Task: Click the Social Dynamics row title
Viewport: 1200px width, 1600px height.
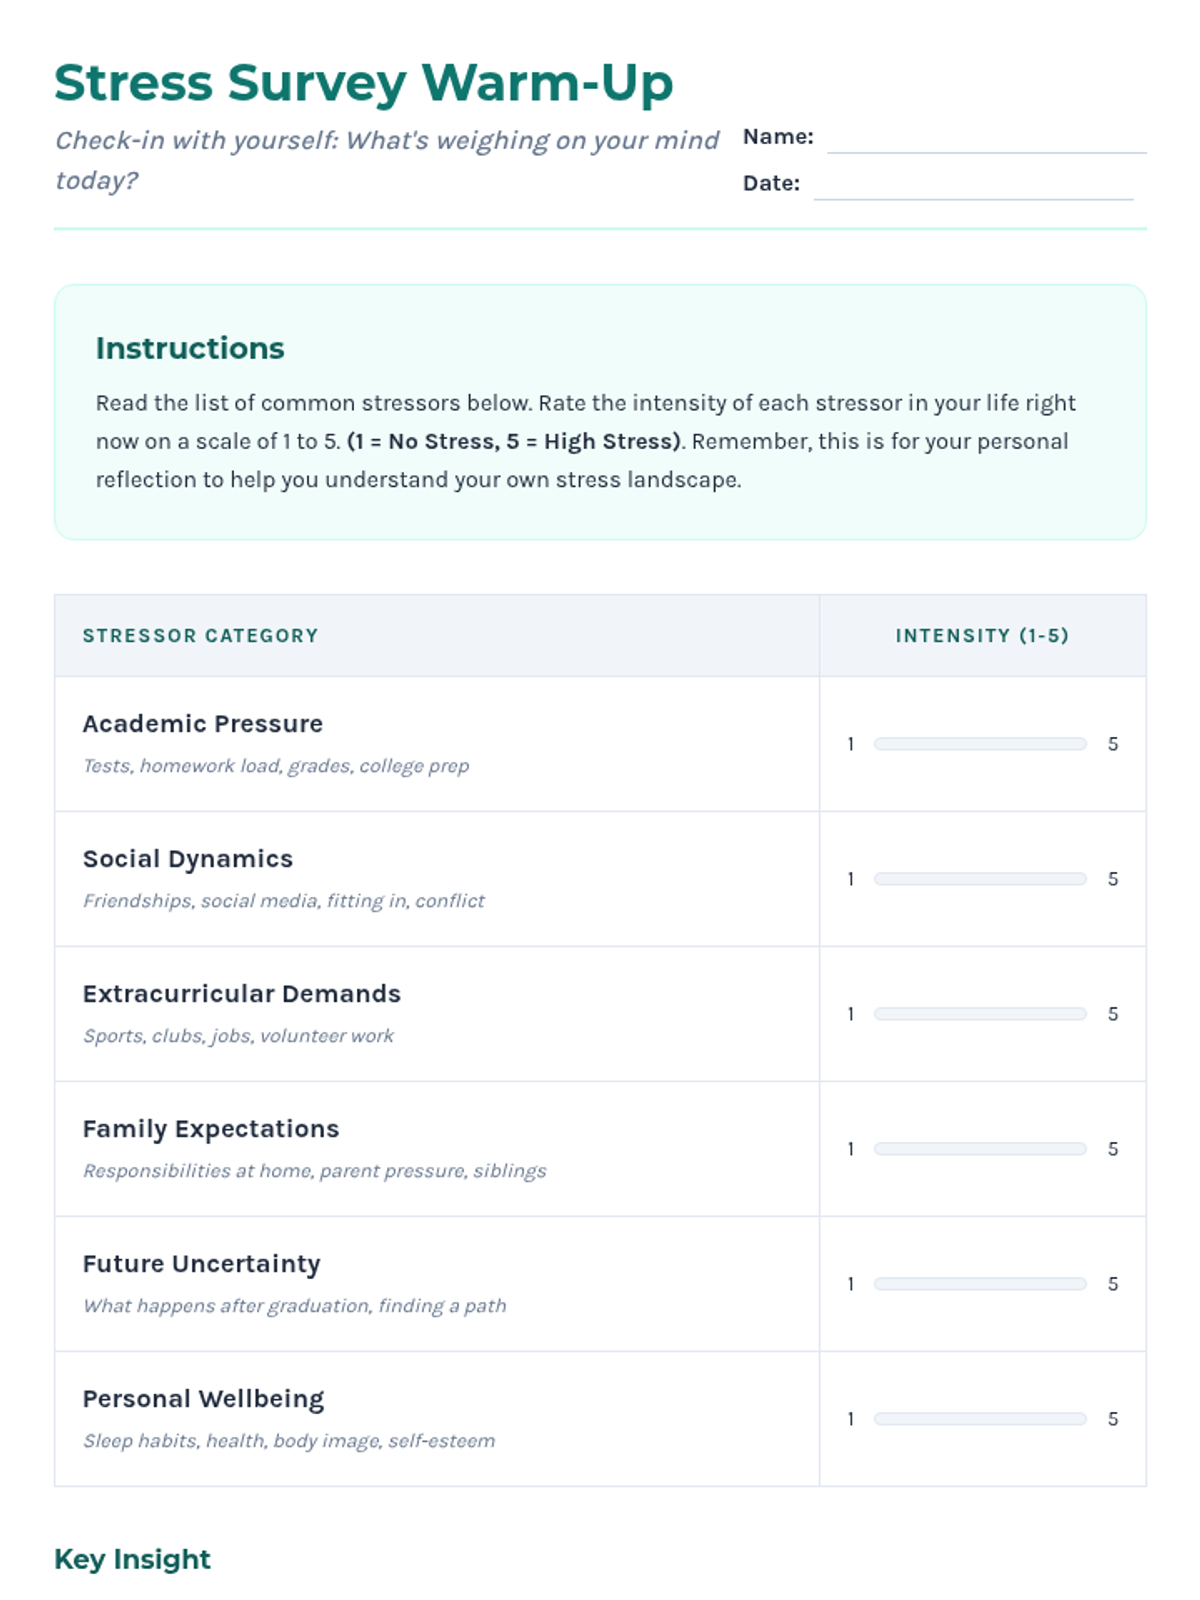Action: [187, 859]
